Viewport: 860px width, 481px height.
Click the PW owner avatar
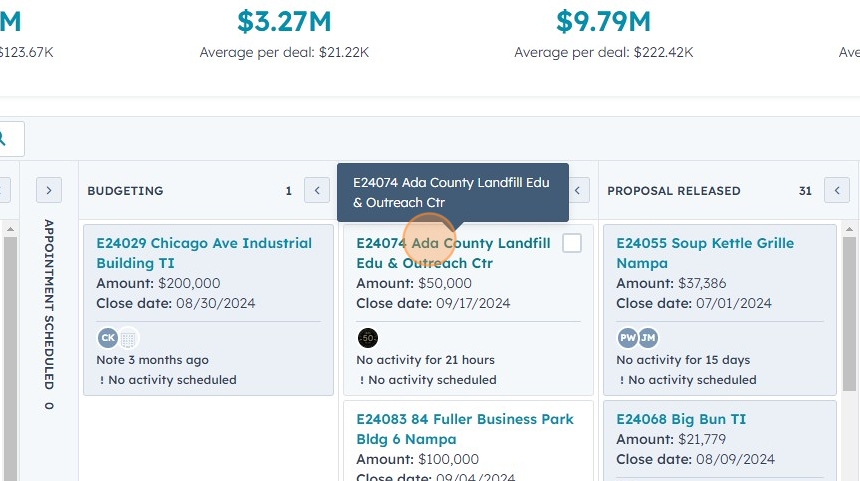coord(628,338)
